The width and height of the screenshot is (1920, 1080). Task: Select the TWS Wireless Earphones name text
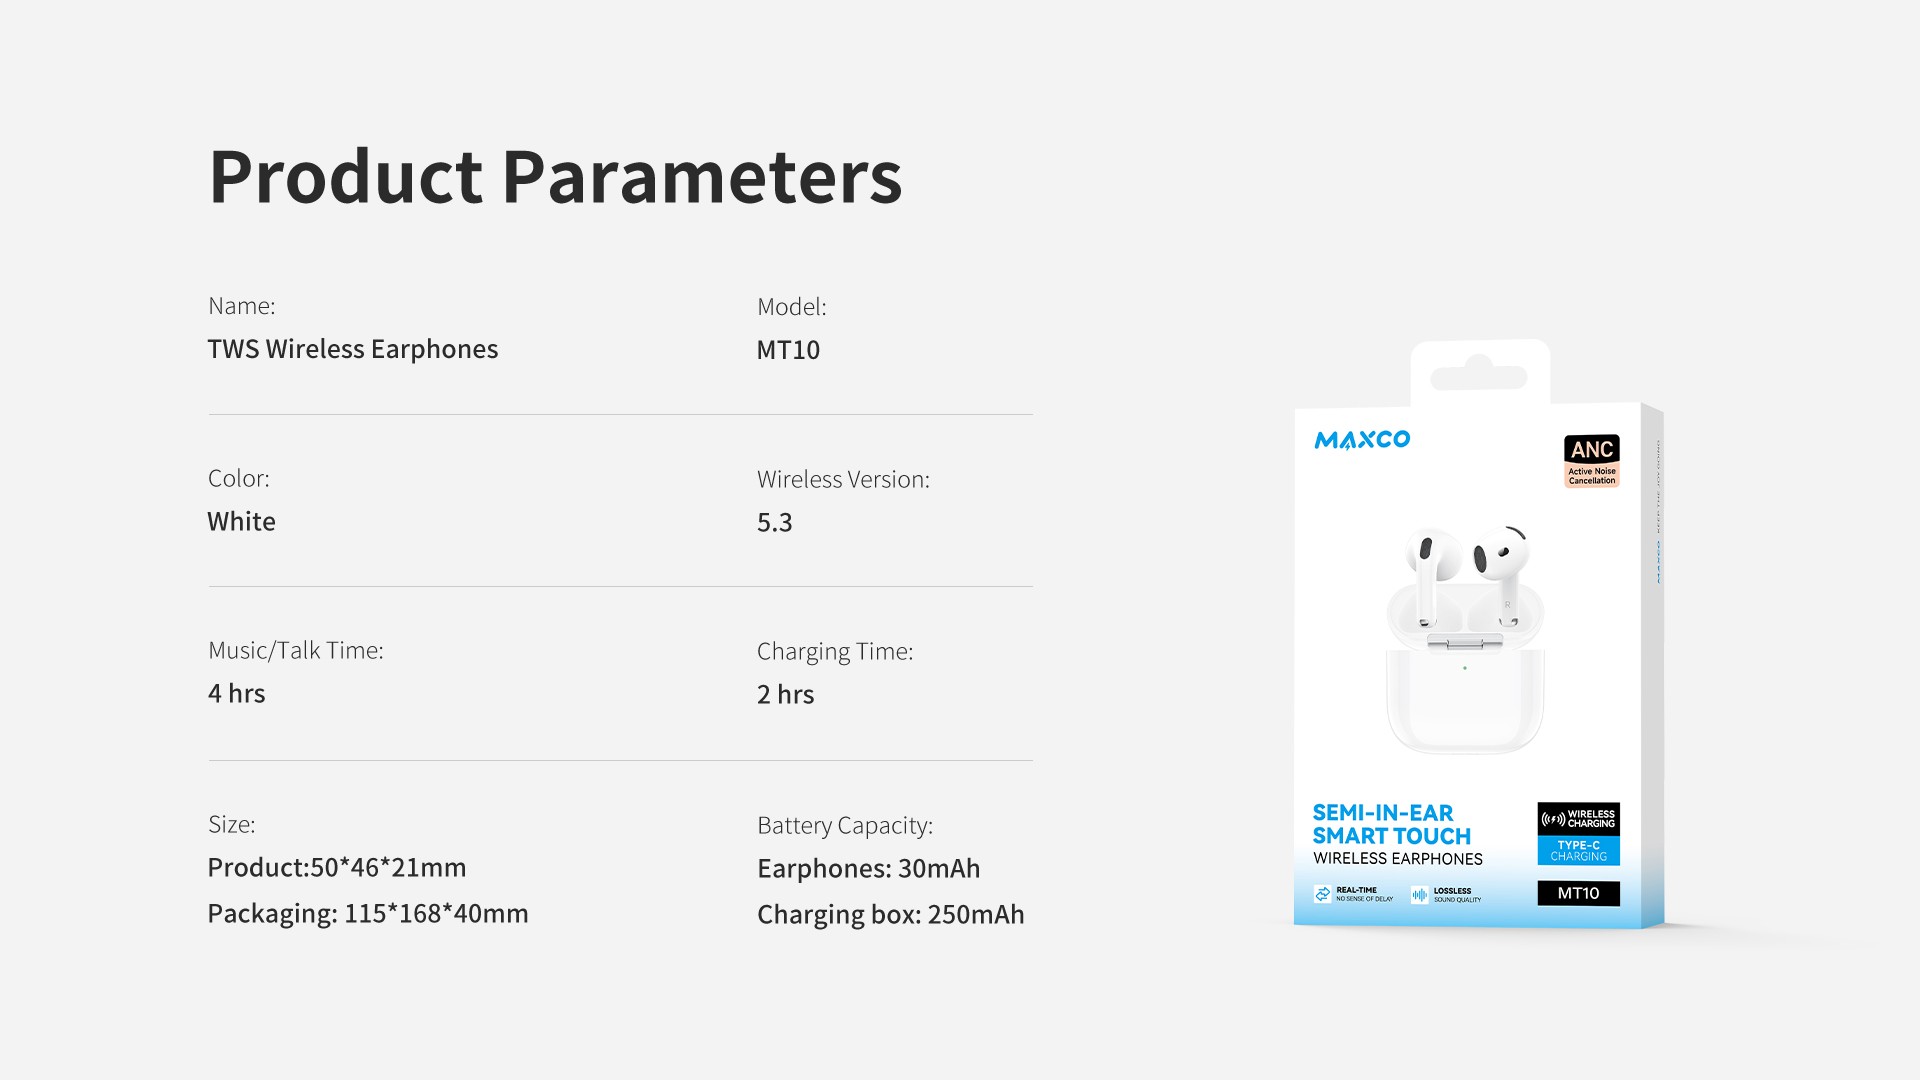coord(352,349)
